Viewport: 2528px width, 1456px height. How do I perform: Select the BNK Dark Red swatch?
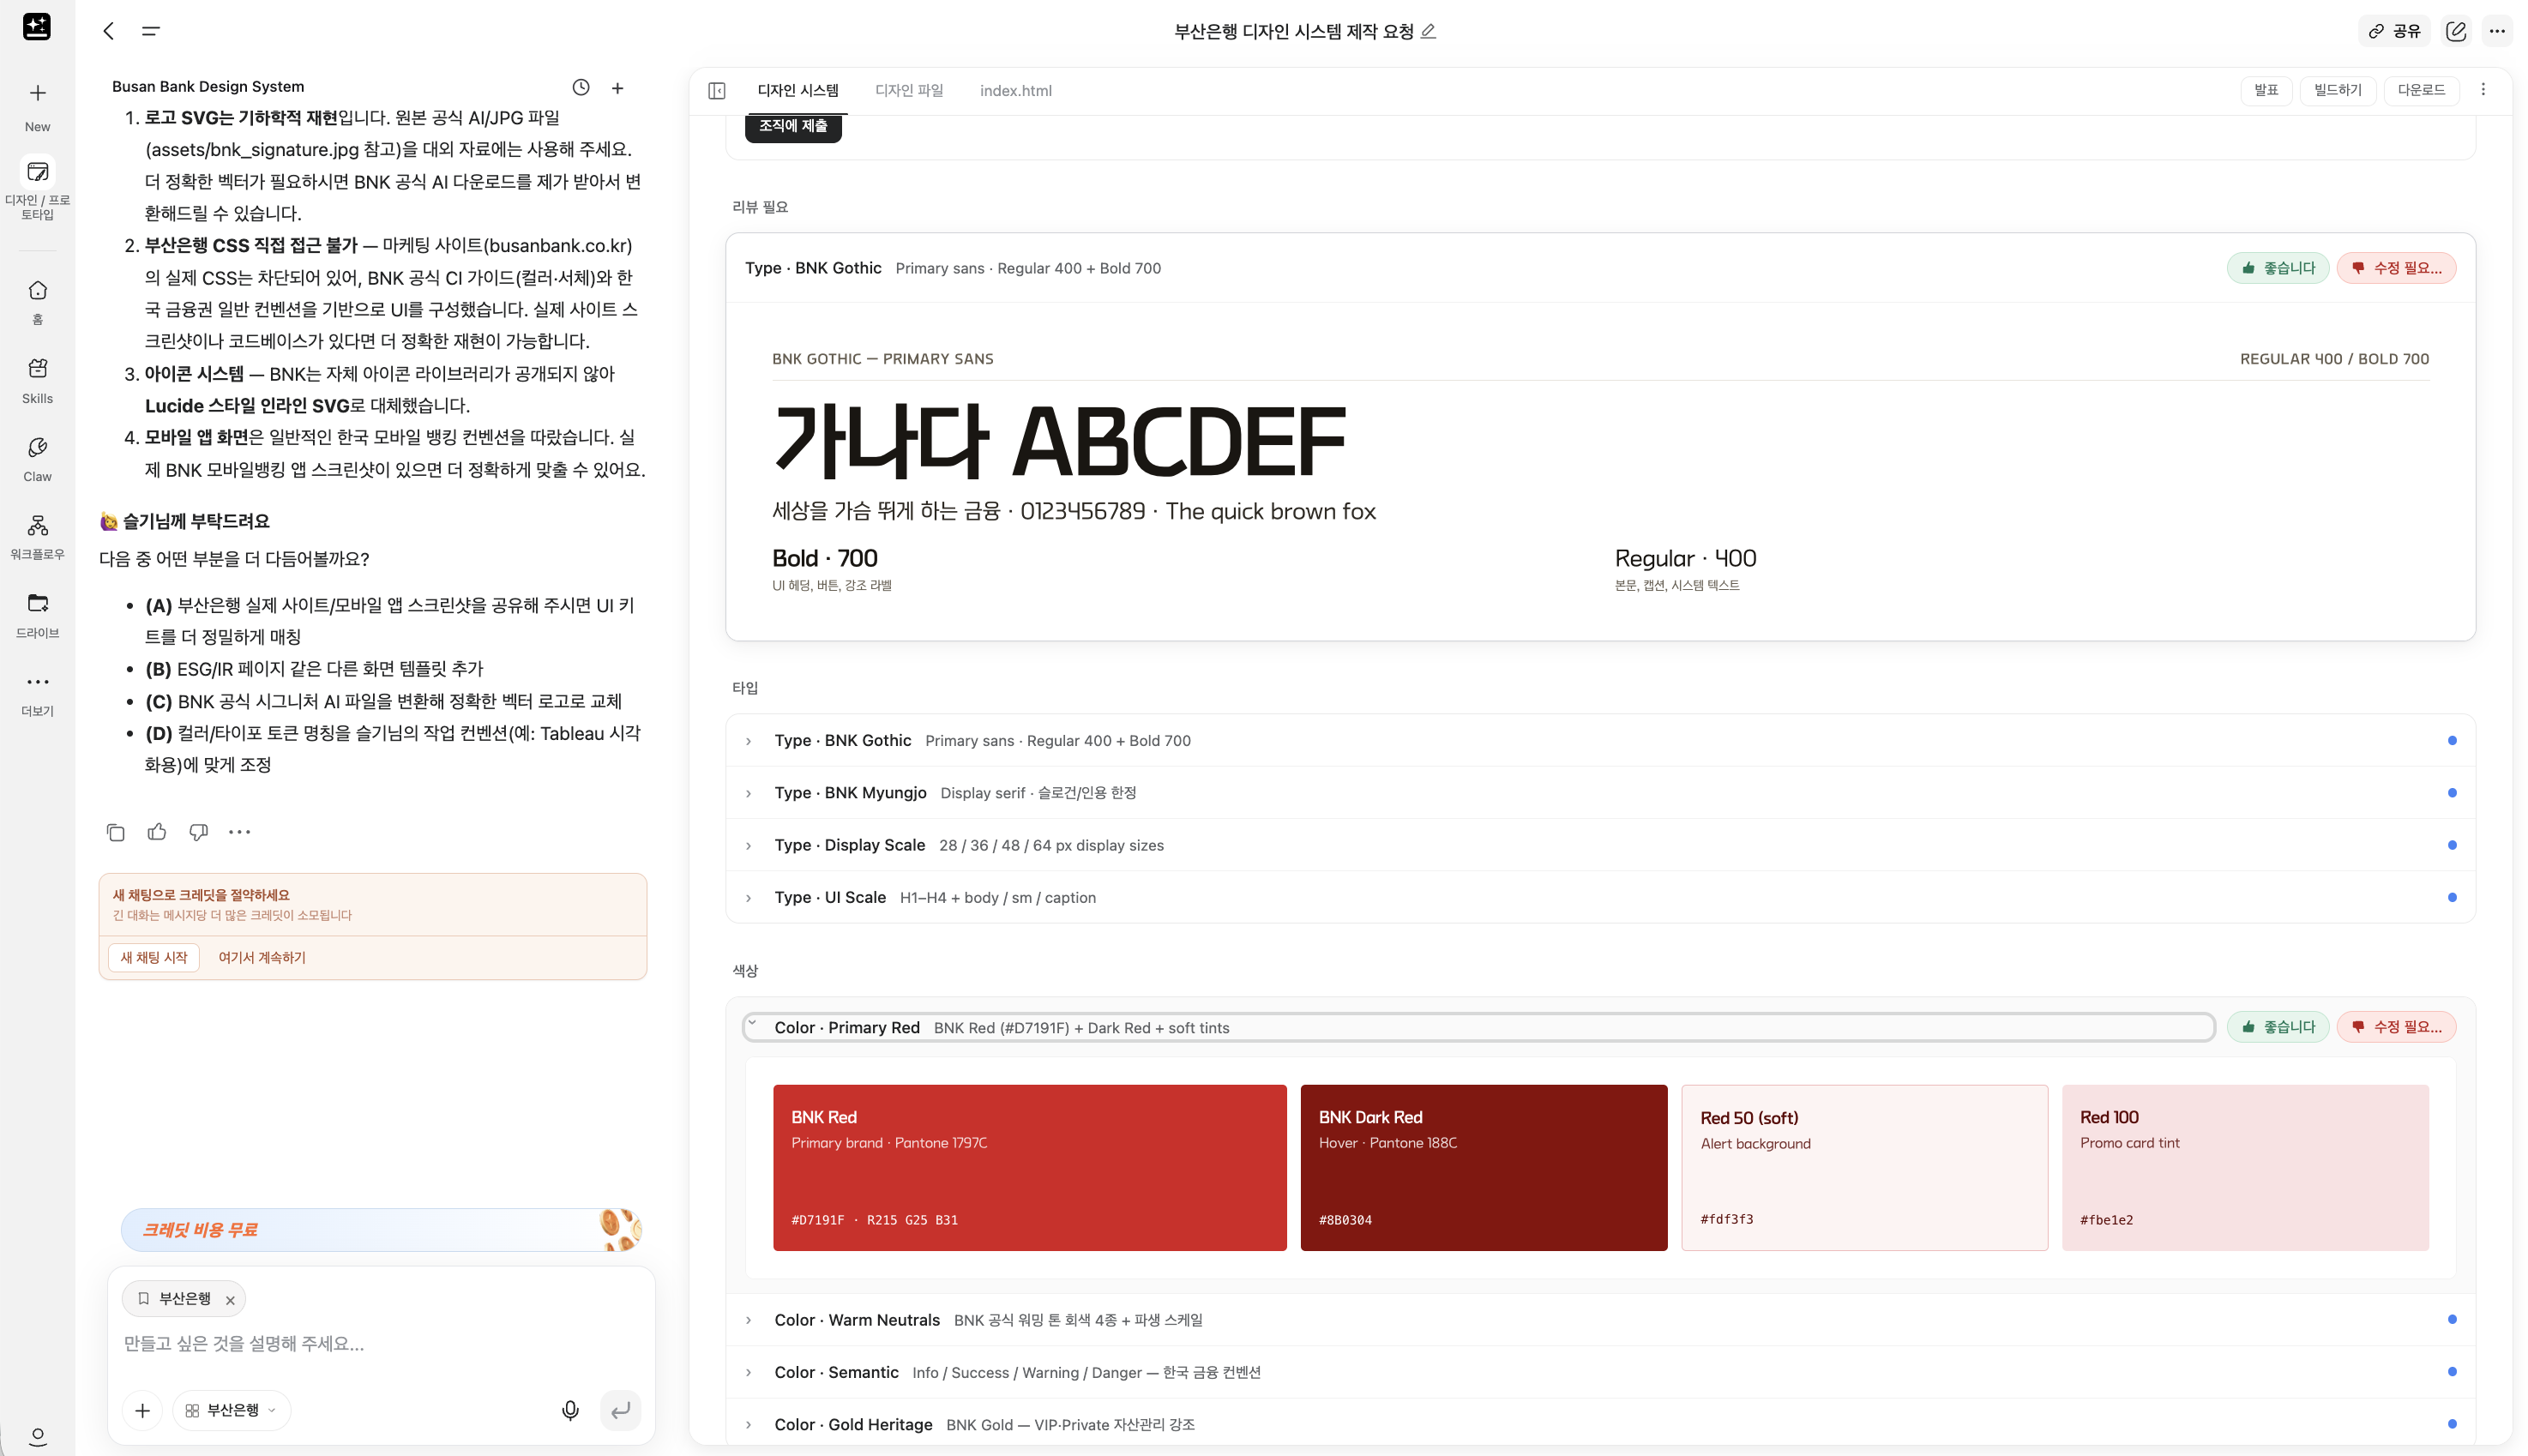pos(1483,1168)
